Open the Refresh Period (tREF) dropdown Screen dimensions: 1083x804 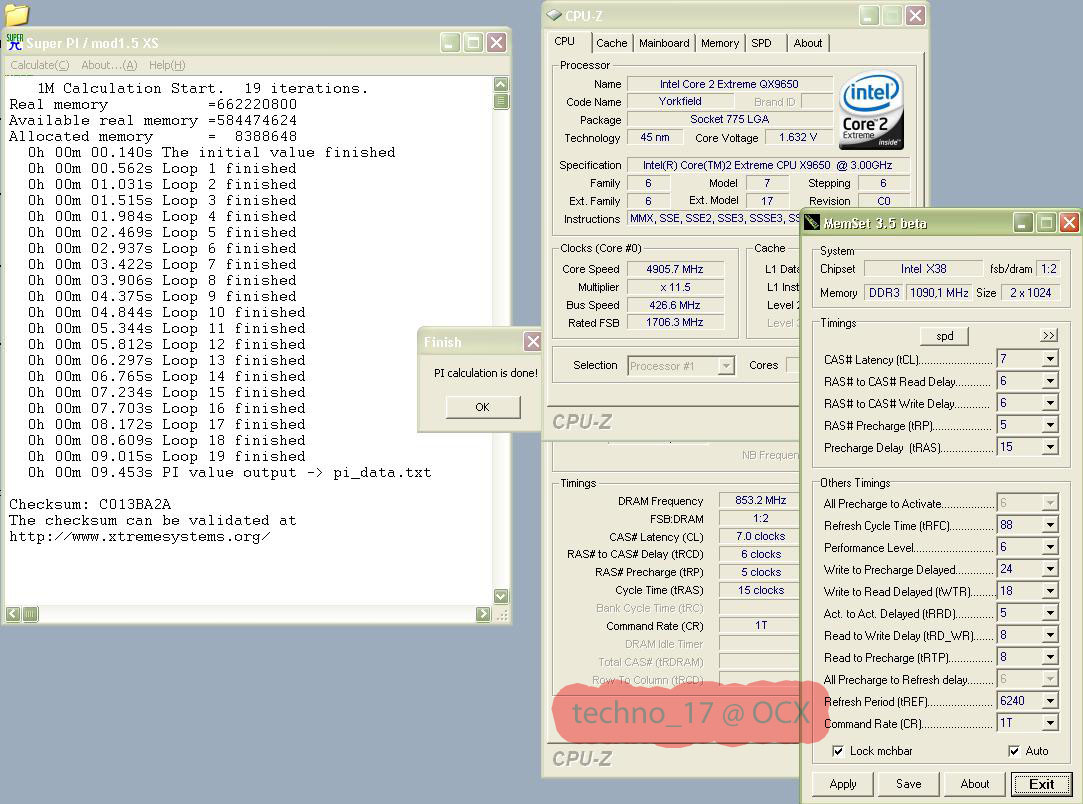click(1050, 702)
